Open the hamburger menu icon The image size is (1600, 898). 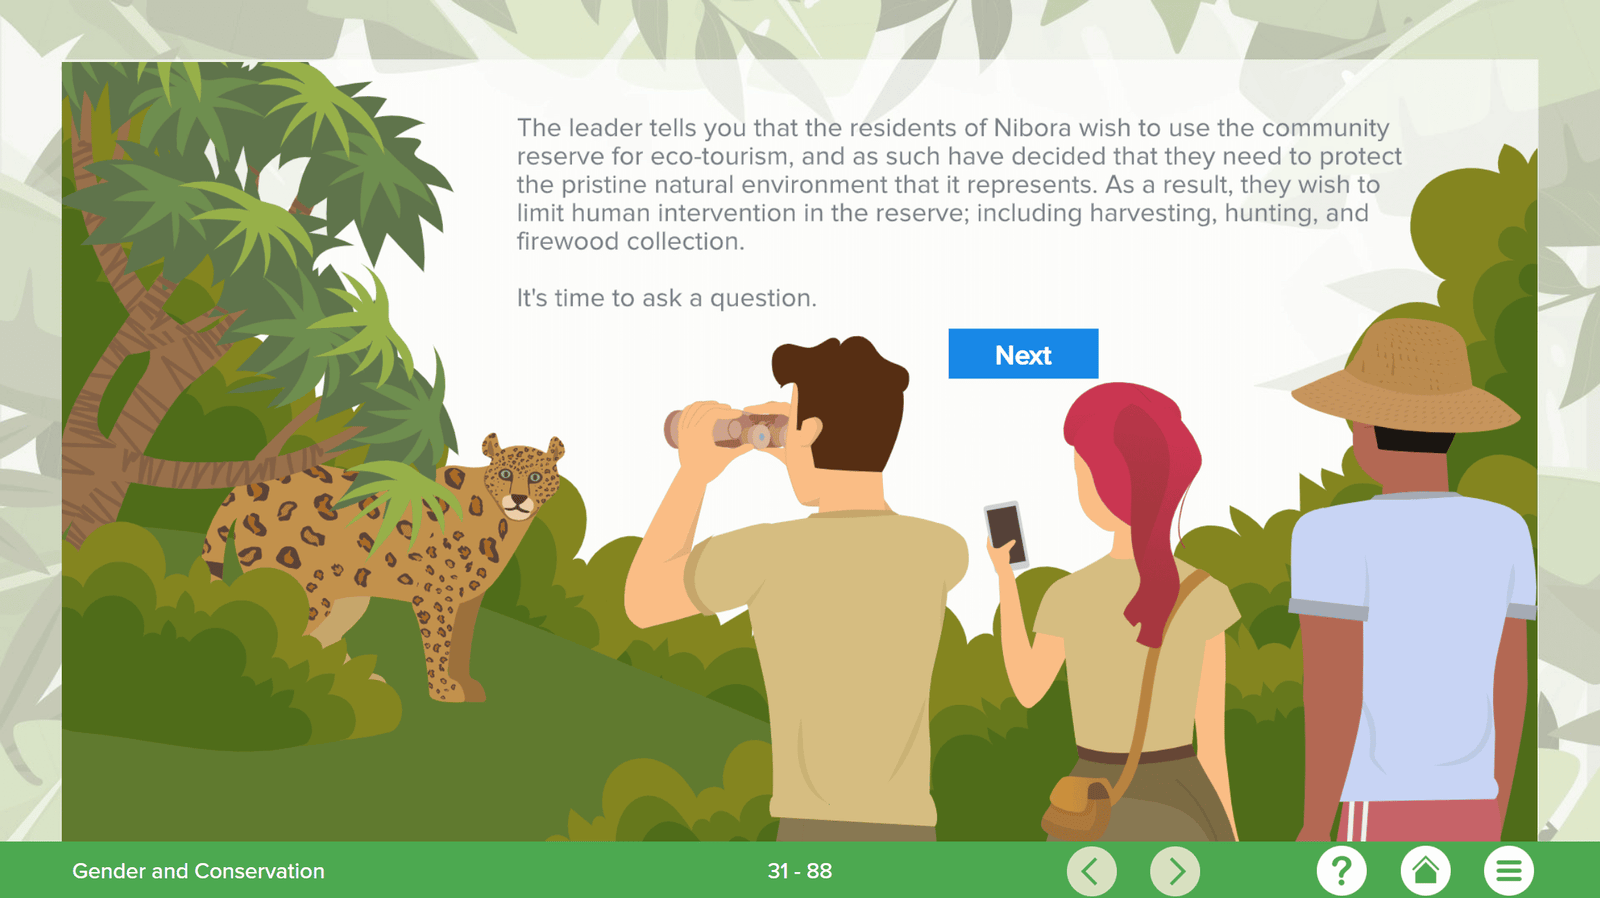click(1508, 871)
